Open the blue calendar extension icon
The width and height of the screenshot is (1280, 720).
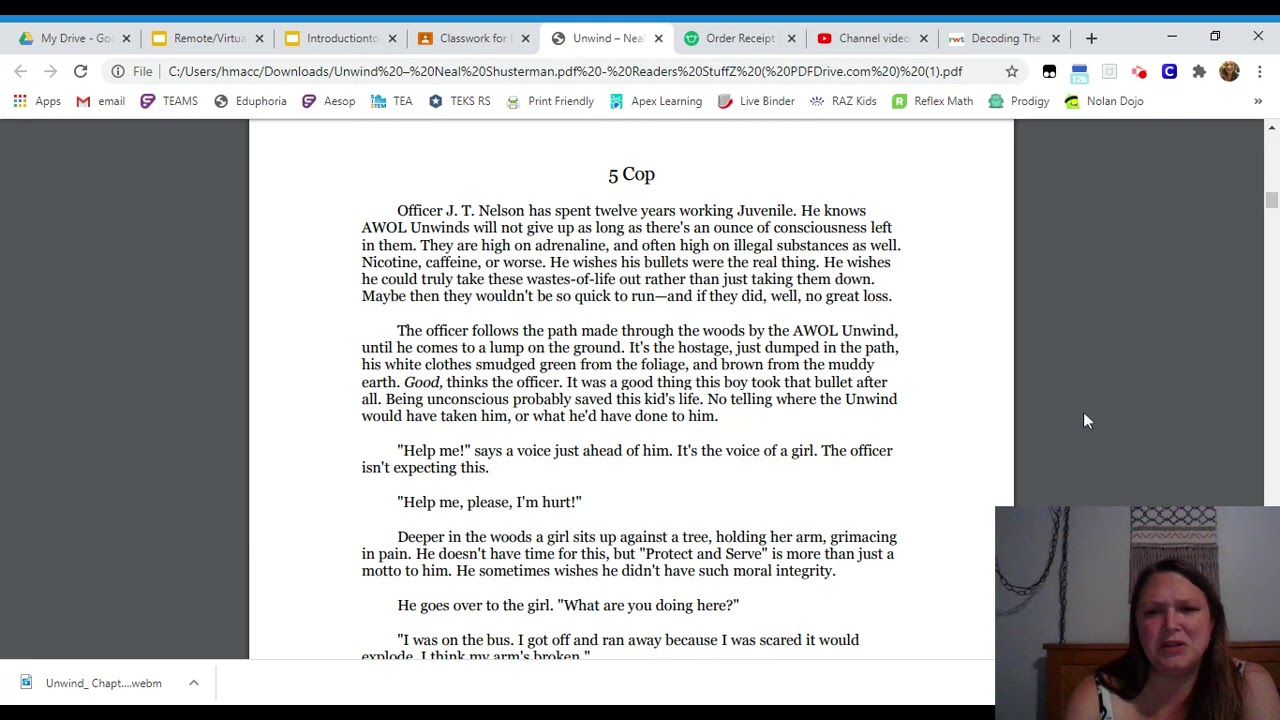[x=1079, y=71]
